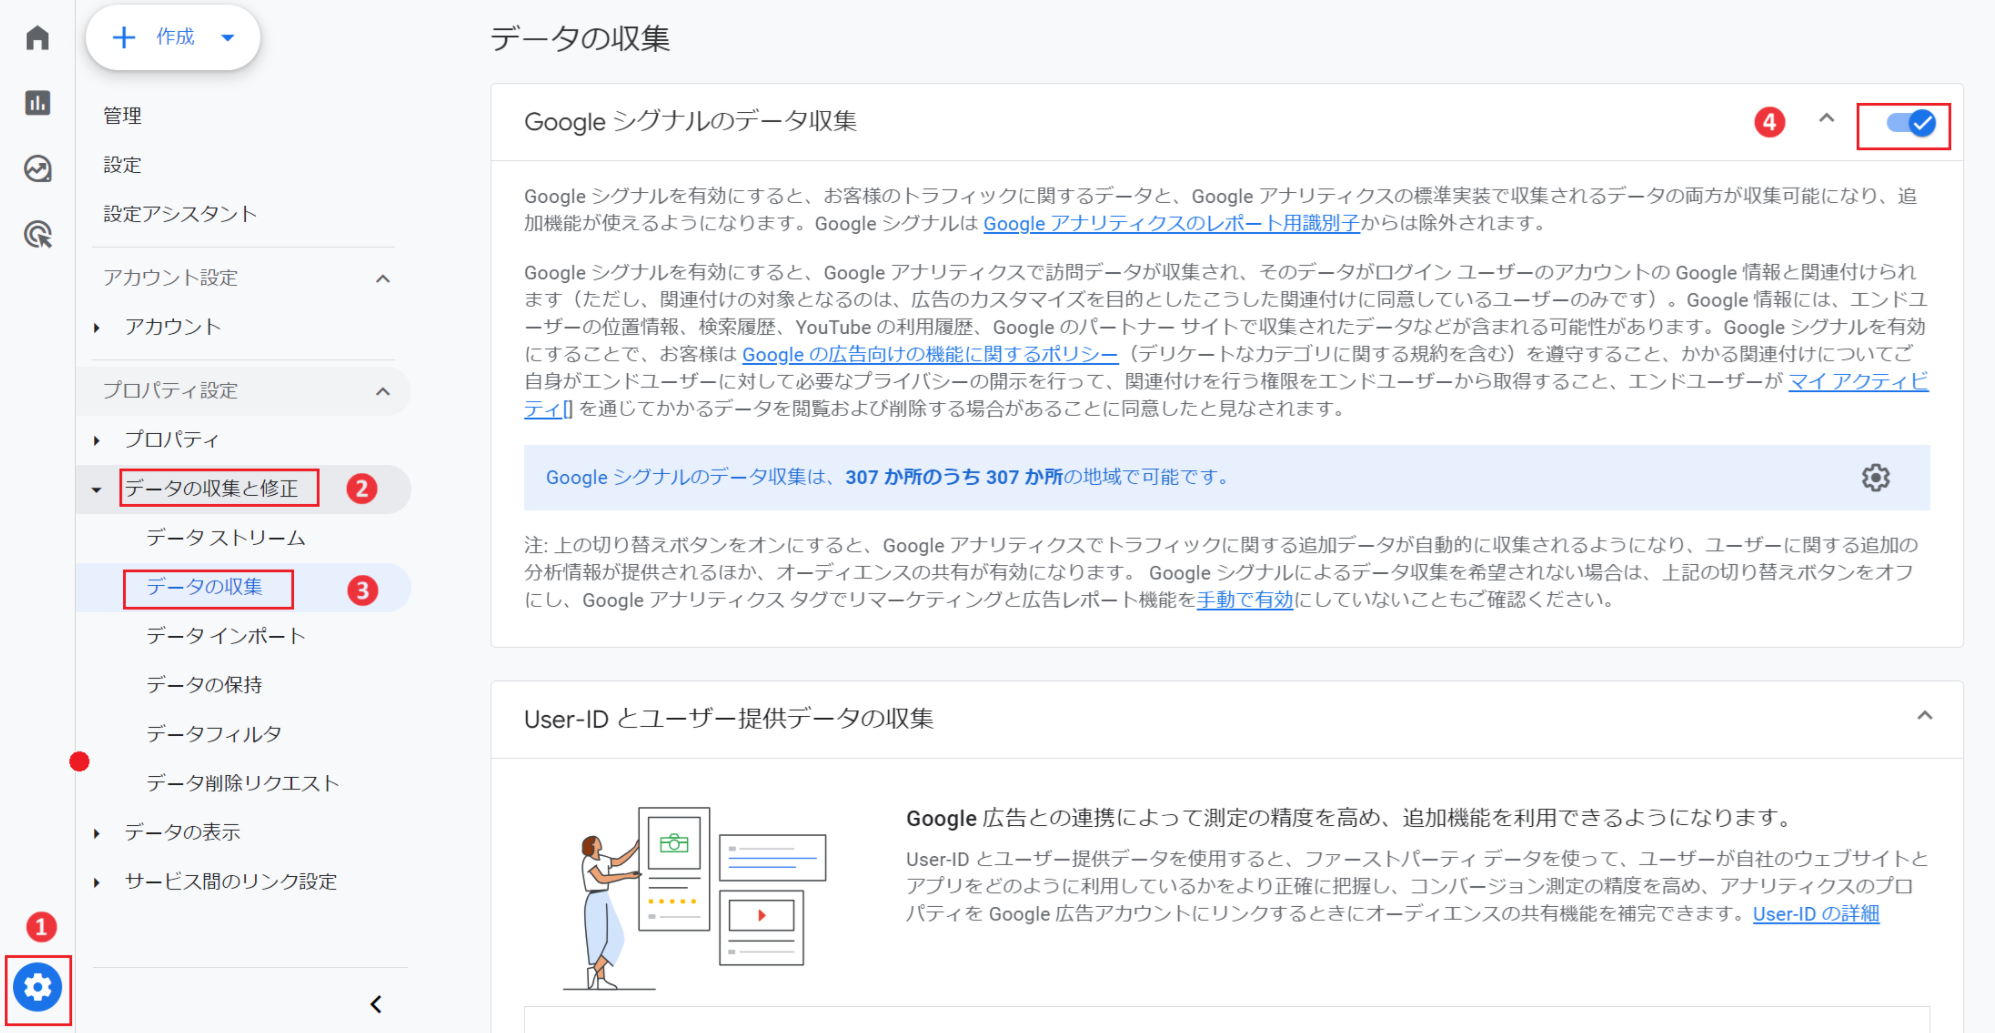Toggle off Google シグナル data collection switch
This screenshot has width=1995, height=1033.
click(x=1910, y=123)
